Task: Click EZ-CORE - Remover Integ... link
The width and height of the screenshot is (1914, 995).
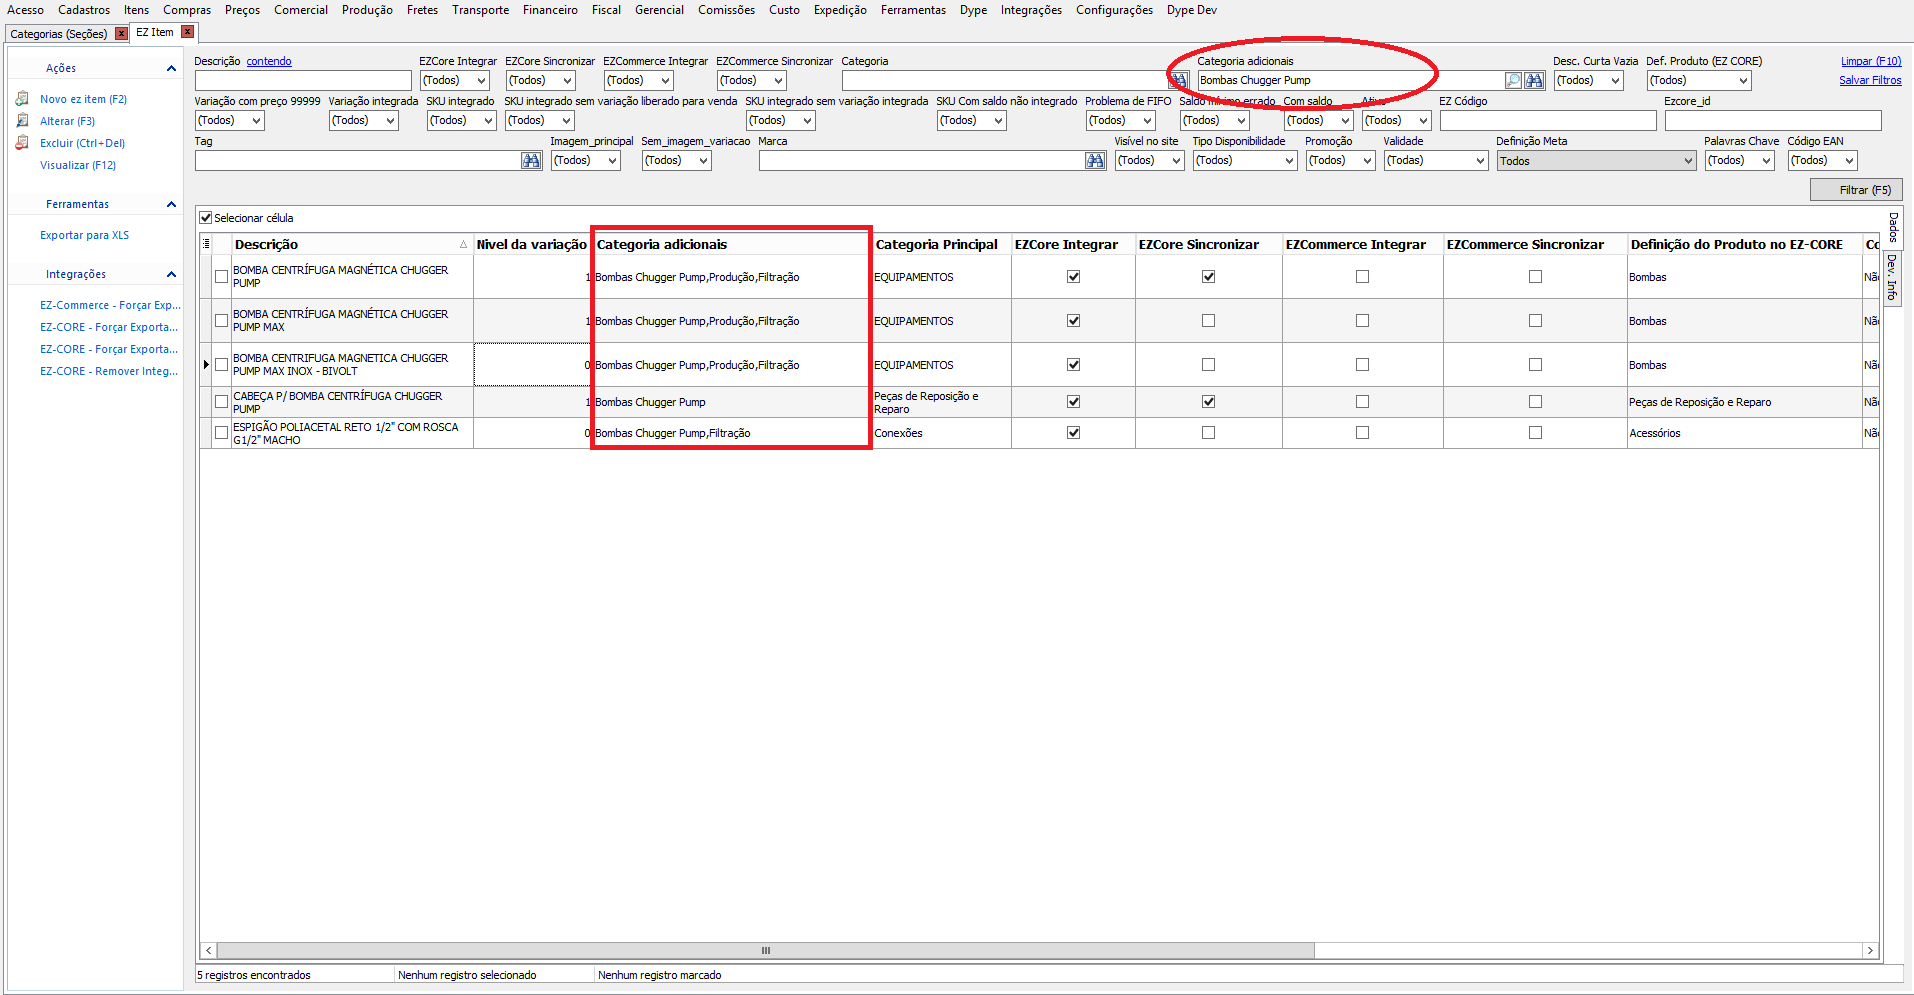Action: 109,371
